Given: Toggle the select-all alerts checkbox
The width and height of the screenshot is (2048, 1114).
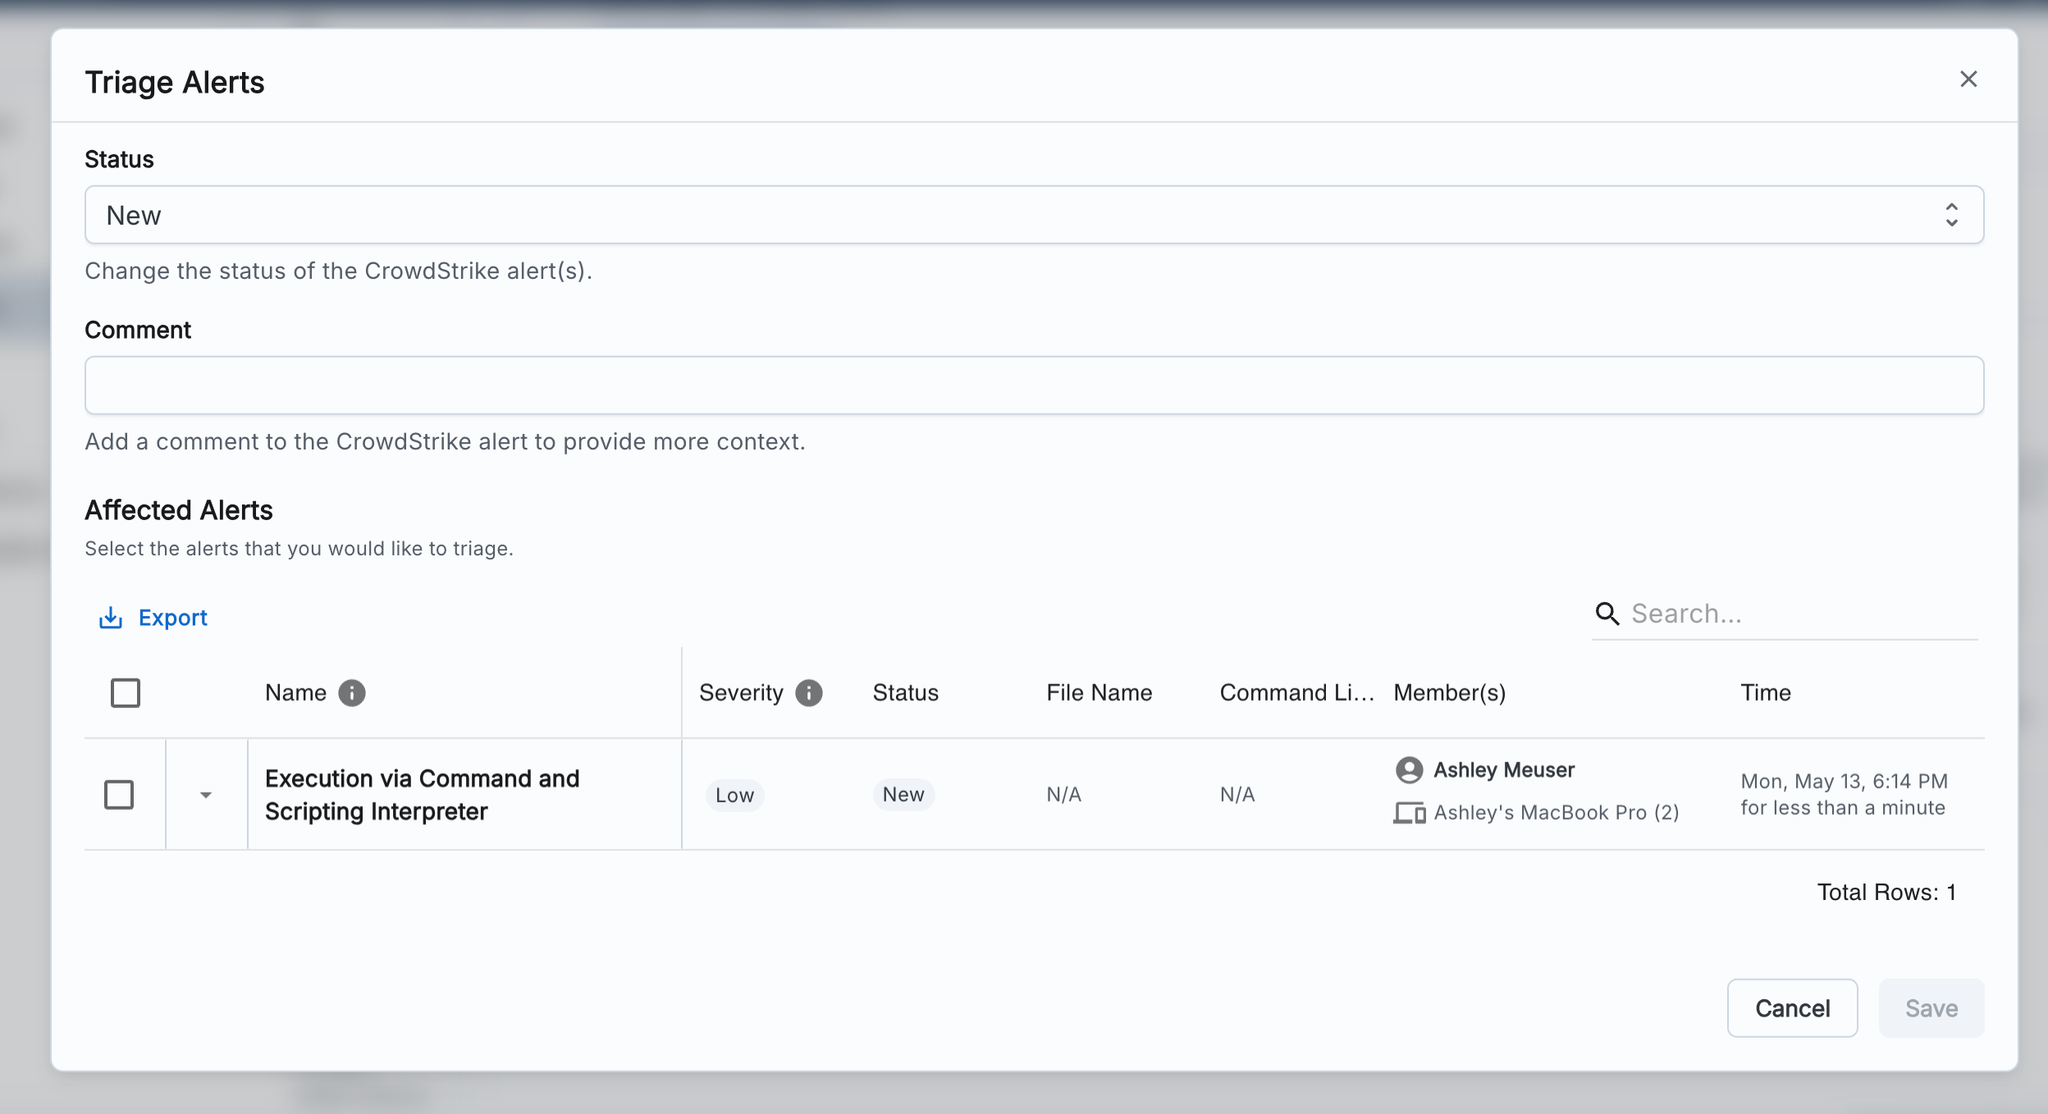Looking at the screenshot, I should coord(125,693).
